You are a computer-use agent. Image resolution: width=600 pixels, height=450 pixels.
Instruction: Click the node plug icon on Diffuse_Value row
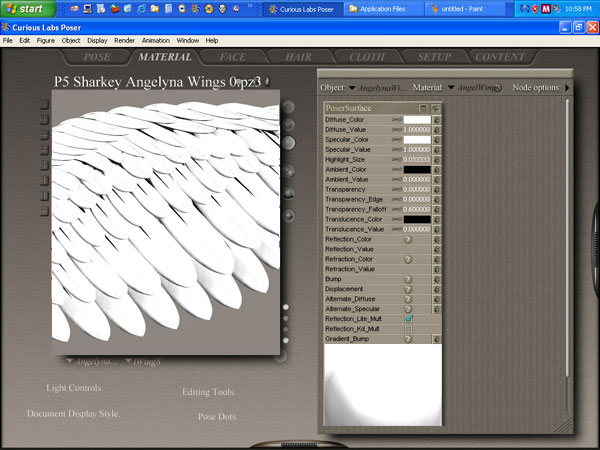tap(437, 130)
